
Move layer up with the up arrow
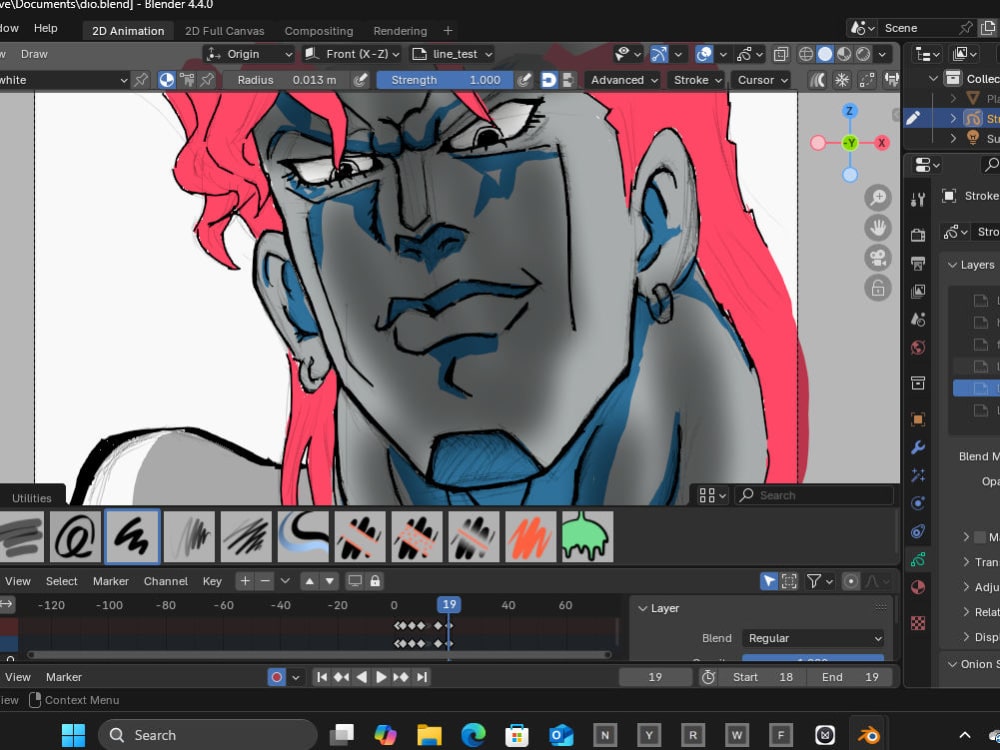(309, 581)
